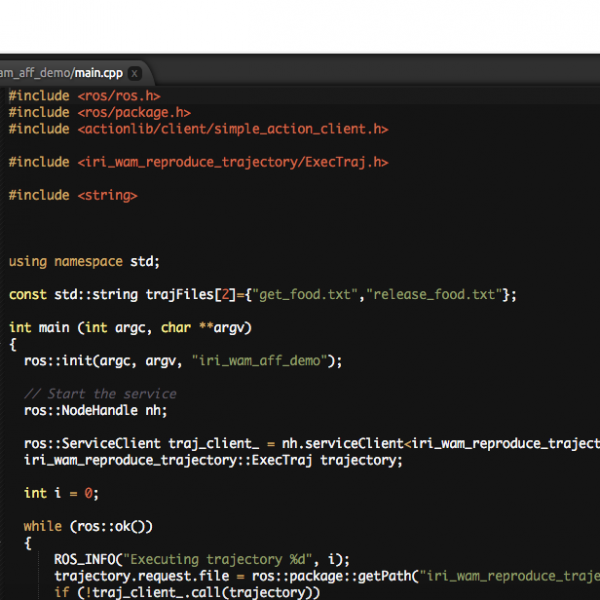Image resolution: width=600 pixels, height=600 pixels.
Task: Click the 'while (ros::ok())' line
Action: [x=88, y=527]
